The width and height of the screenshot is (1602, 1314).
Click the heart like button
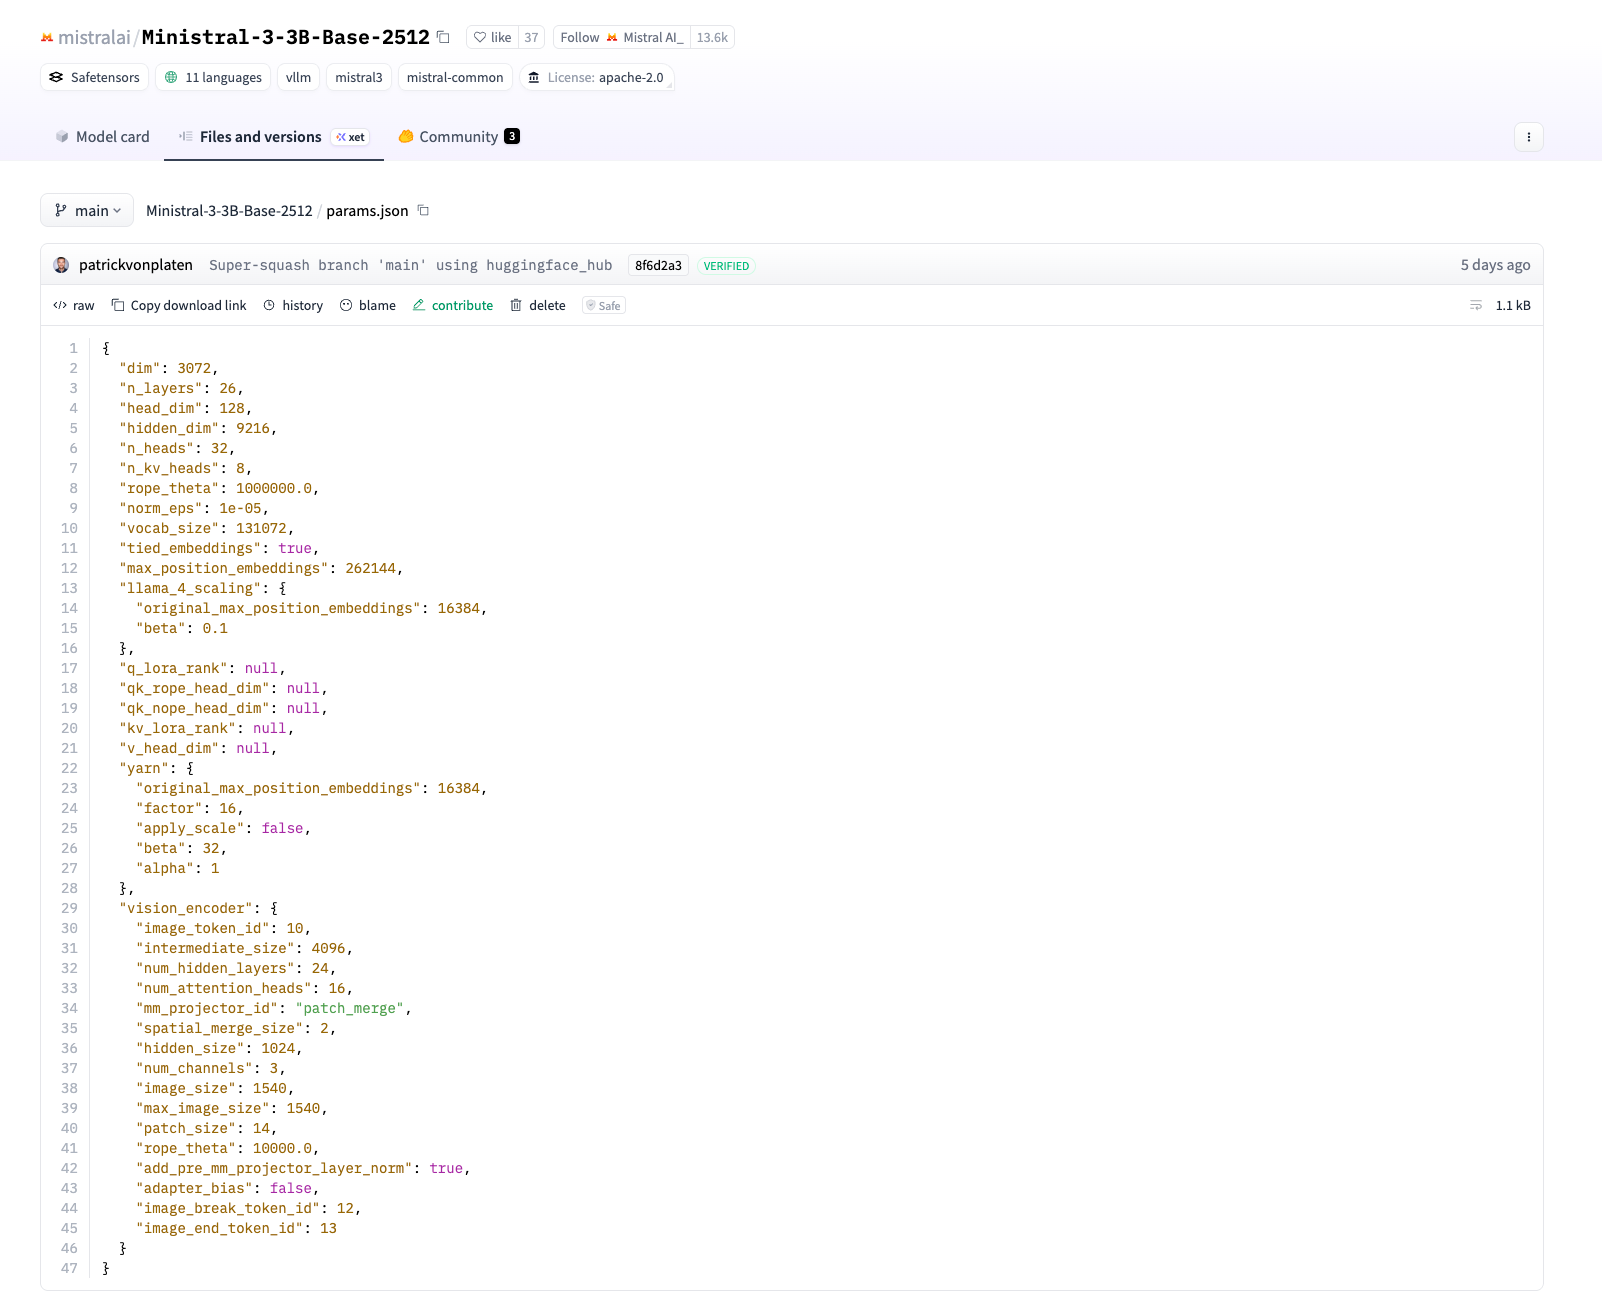pyautogui.click(x=492, y=37)
